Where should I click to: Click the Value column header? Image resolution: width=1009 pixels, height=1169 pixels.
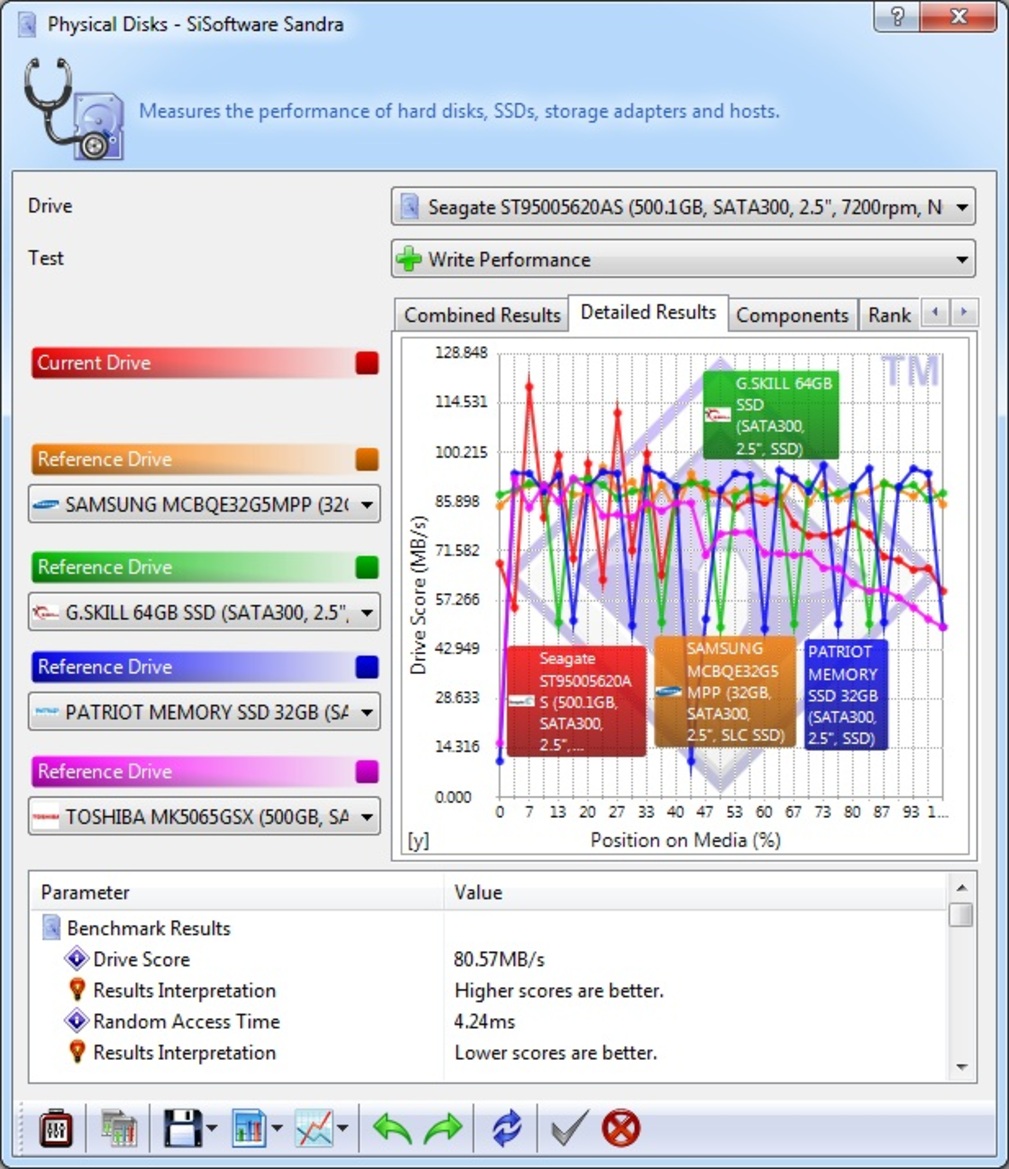pyautogui.click(x=696, y=892)
